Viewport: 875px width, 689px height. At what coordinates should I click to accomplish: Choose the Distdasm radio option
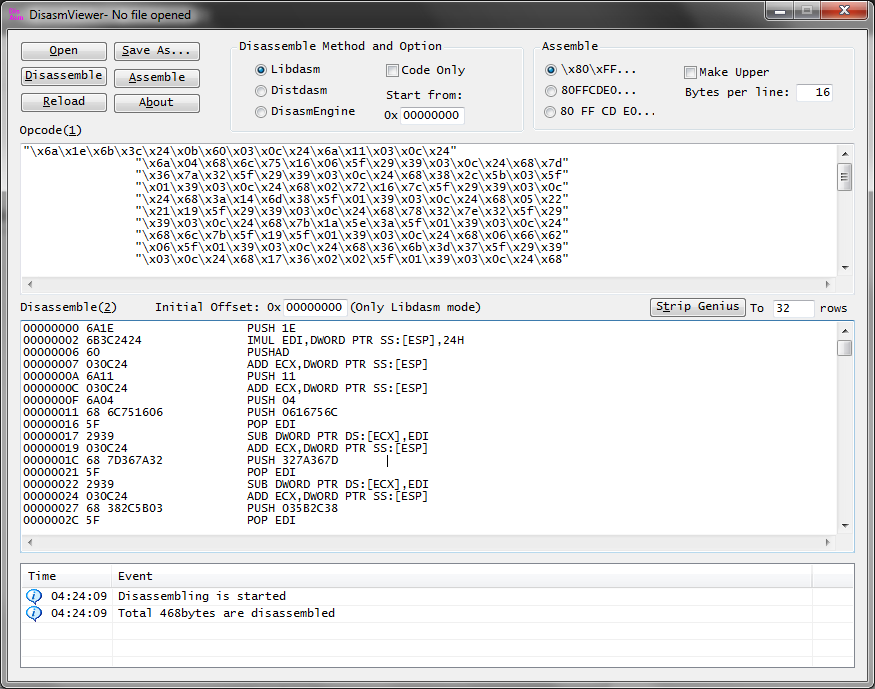261,91
